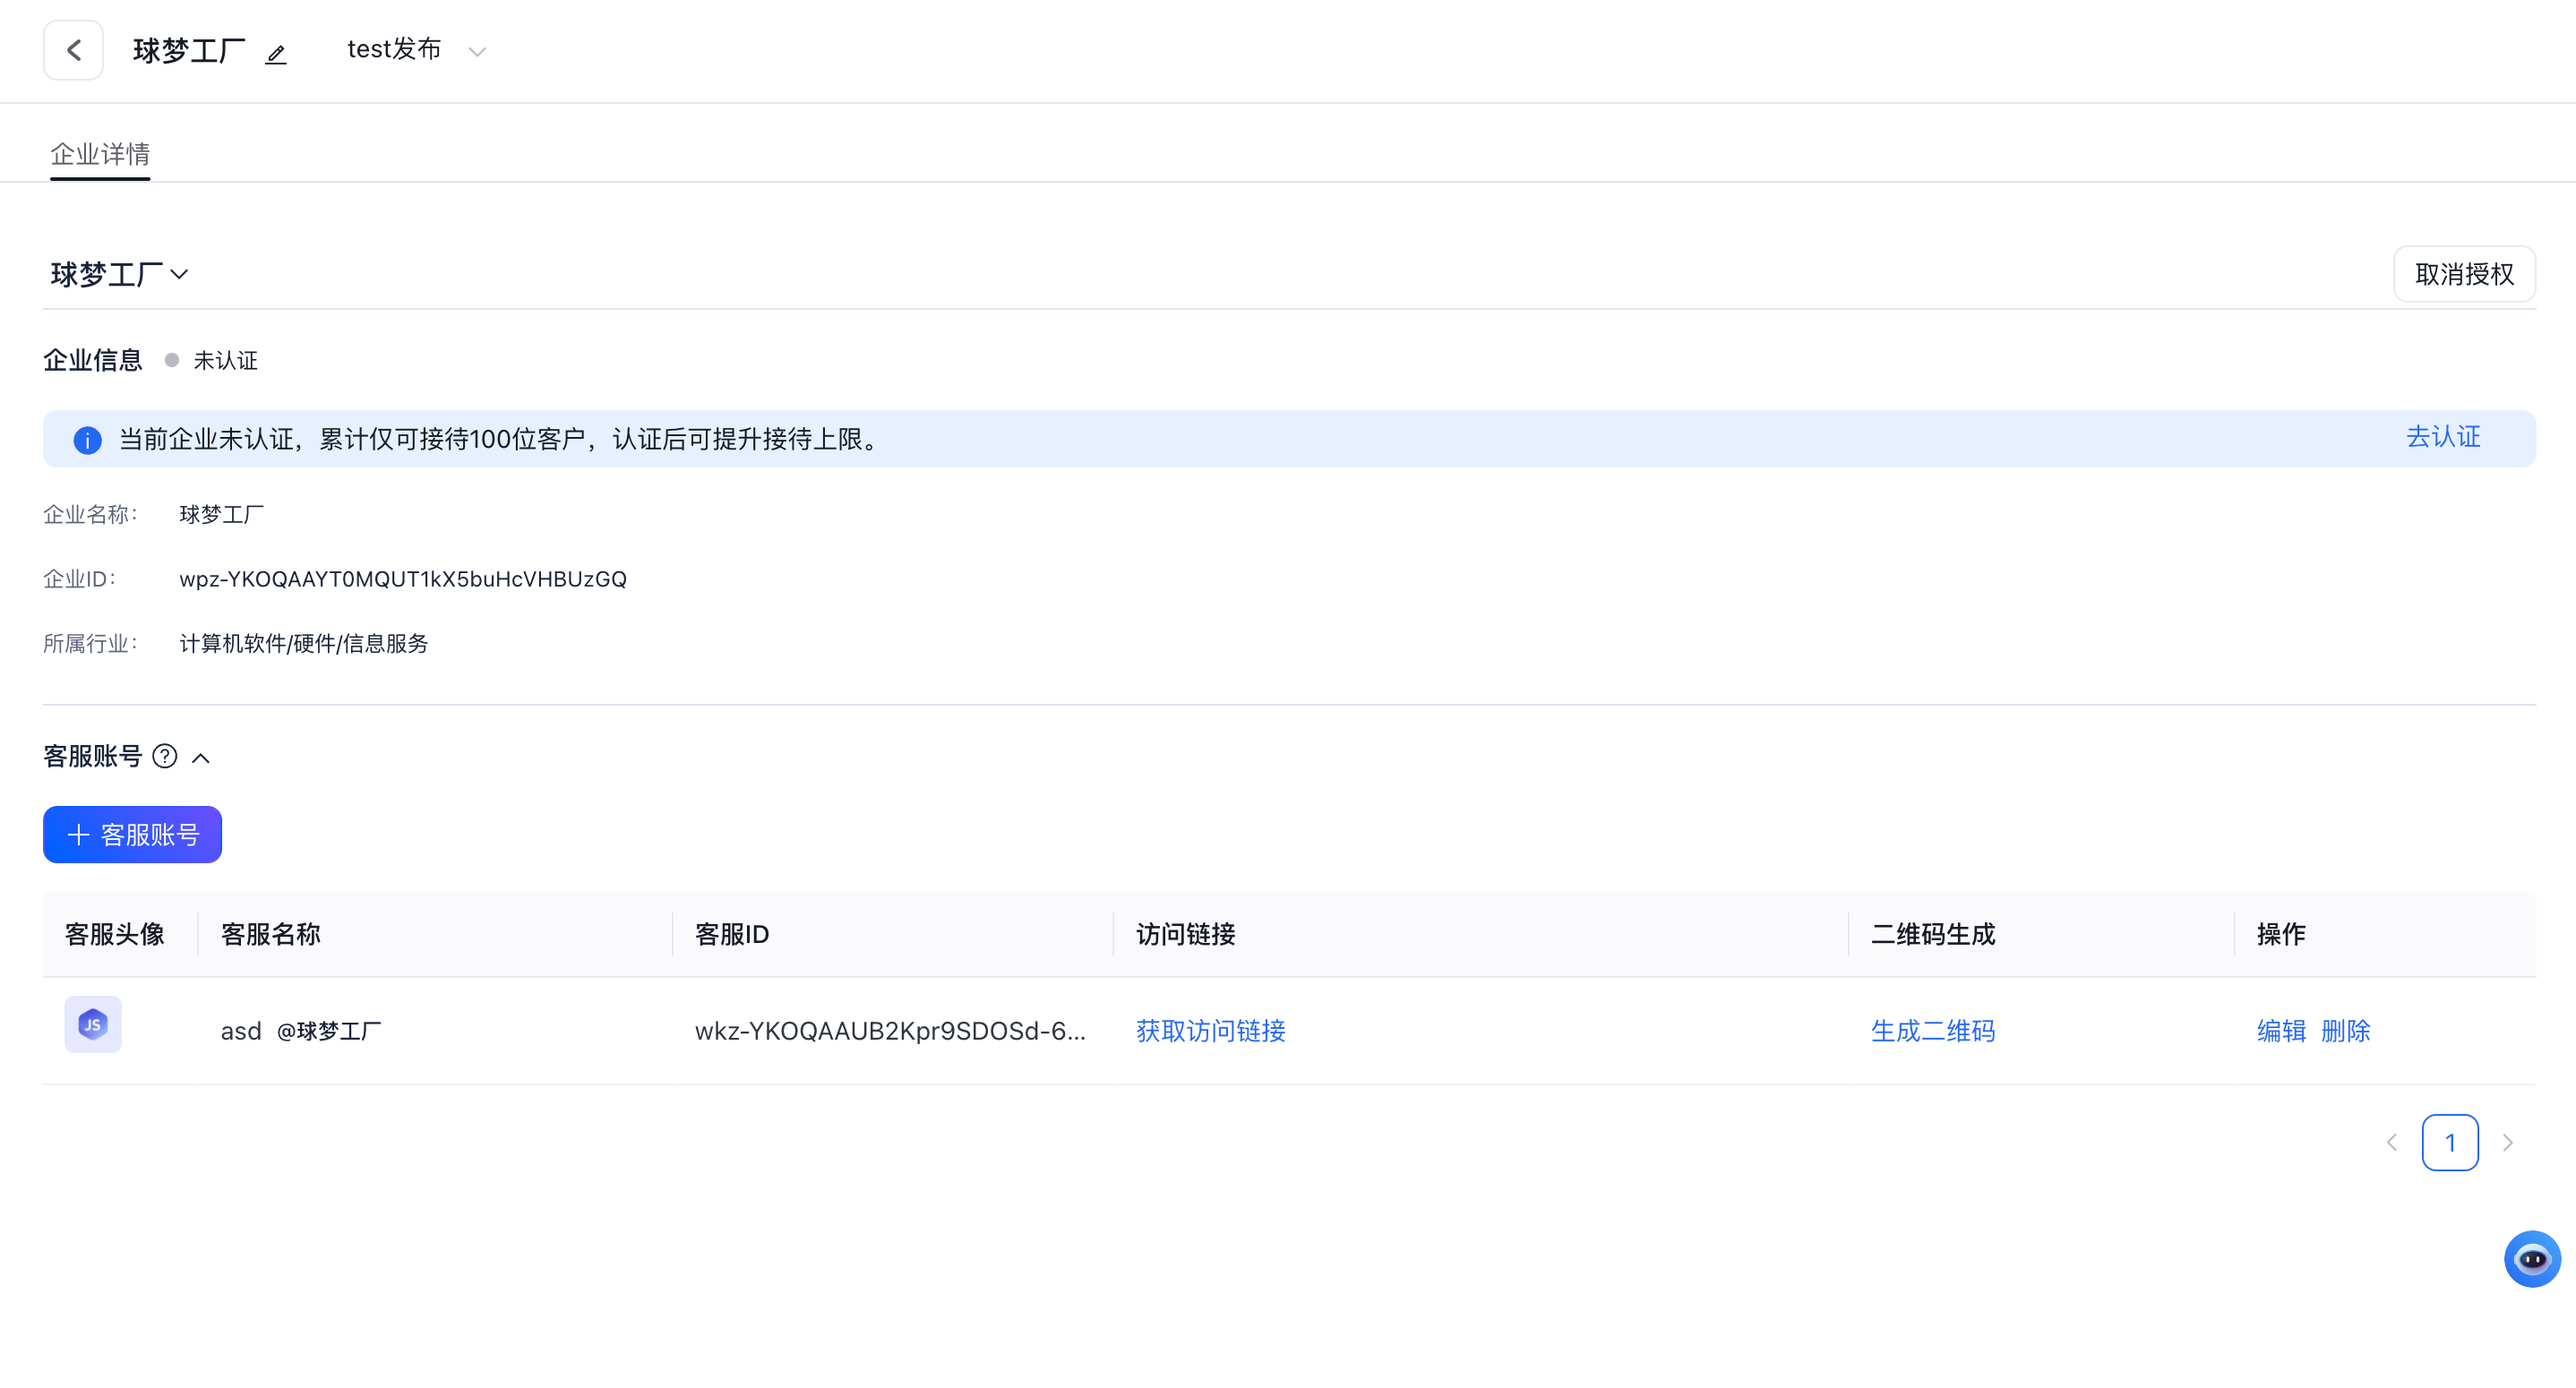2576x1388 pixels.
Task: Click the back arrow to return
Action: (x=73, y=49)
